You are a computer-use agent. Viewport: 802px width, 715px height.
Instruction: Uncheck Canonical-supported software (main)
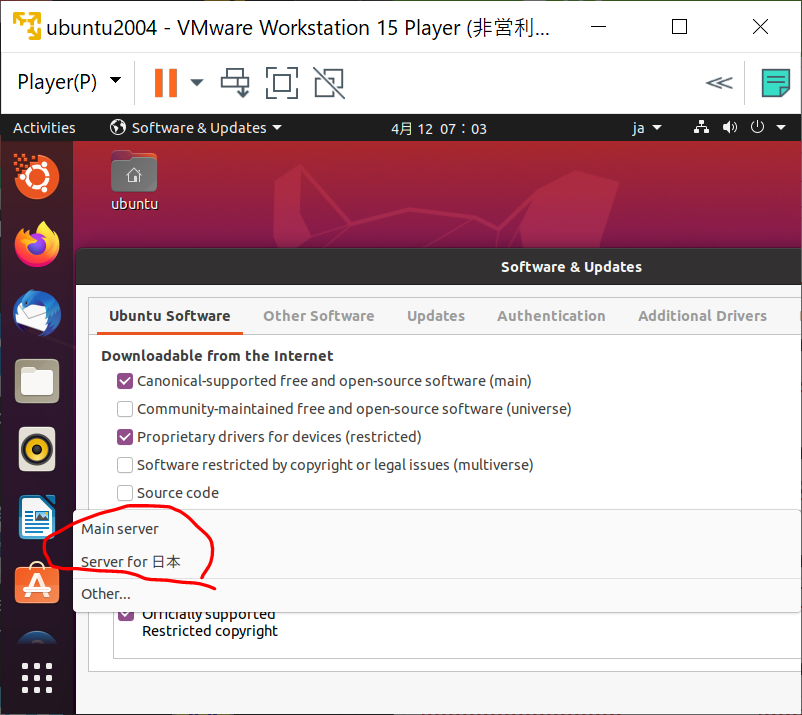point(125,381)
